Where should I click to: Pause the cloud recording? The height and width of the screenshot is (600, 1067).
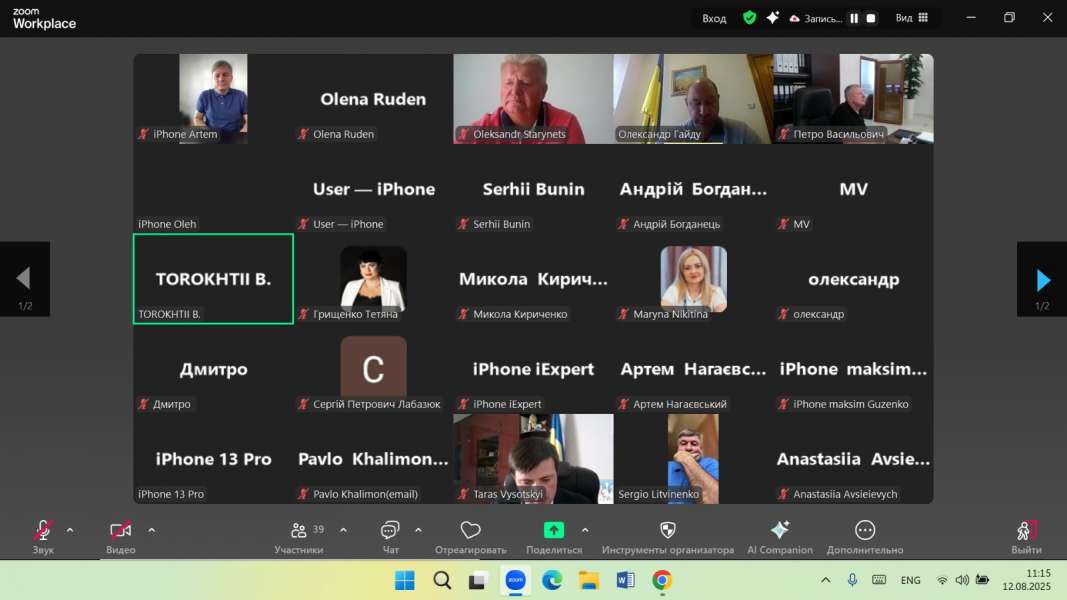854,18
